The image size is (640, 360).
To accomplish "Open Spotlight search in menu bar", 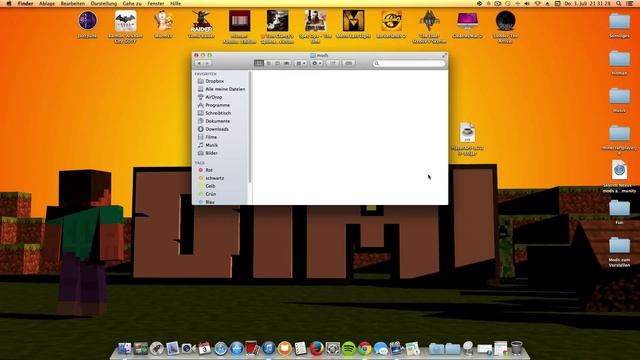I will coord(619,3).
